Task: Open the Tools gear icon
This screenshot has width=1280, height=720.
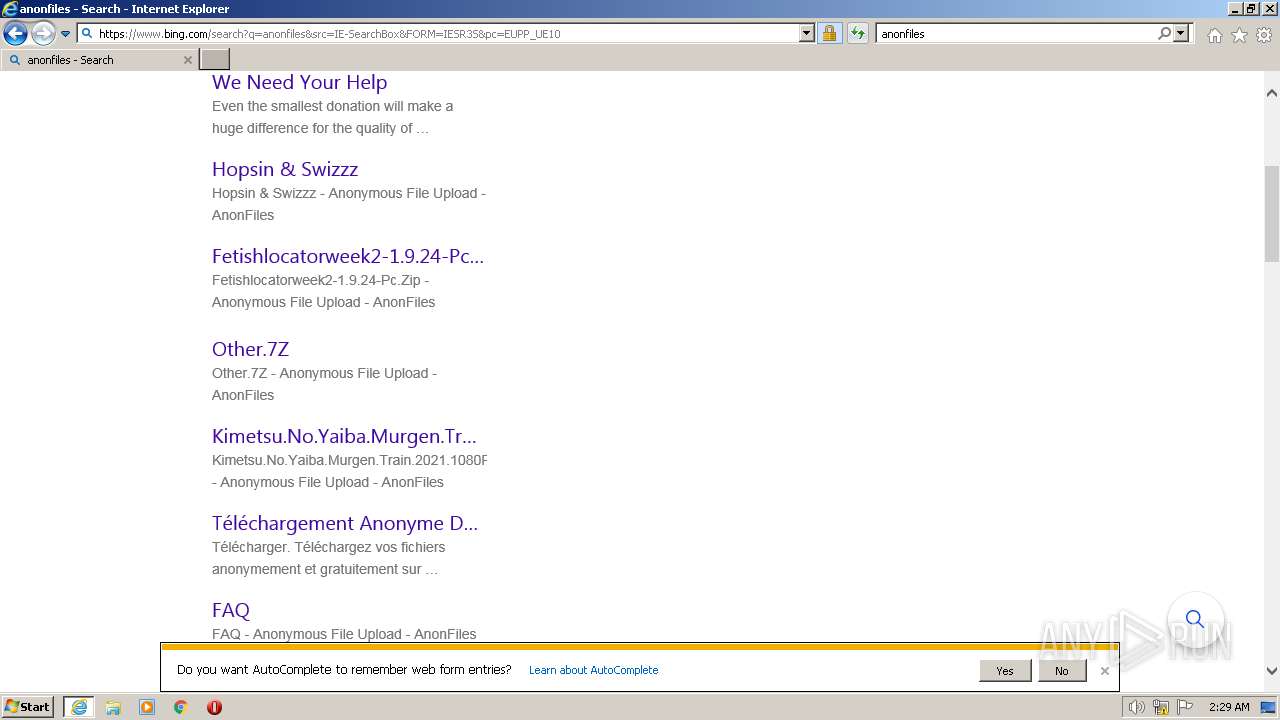Action: pyautogui.click(x=1264, y=35)
